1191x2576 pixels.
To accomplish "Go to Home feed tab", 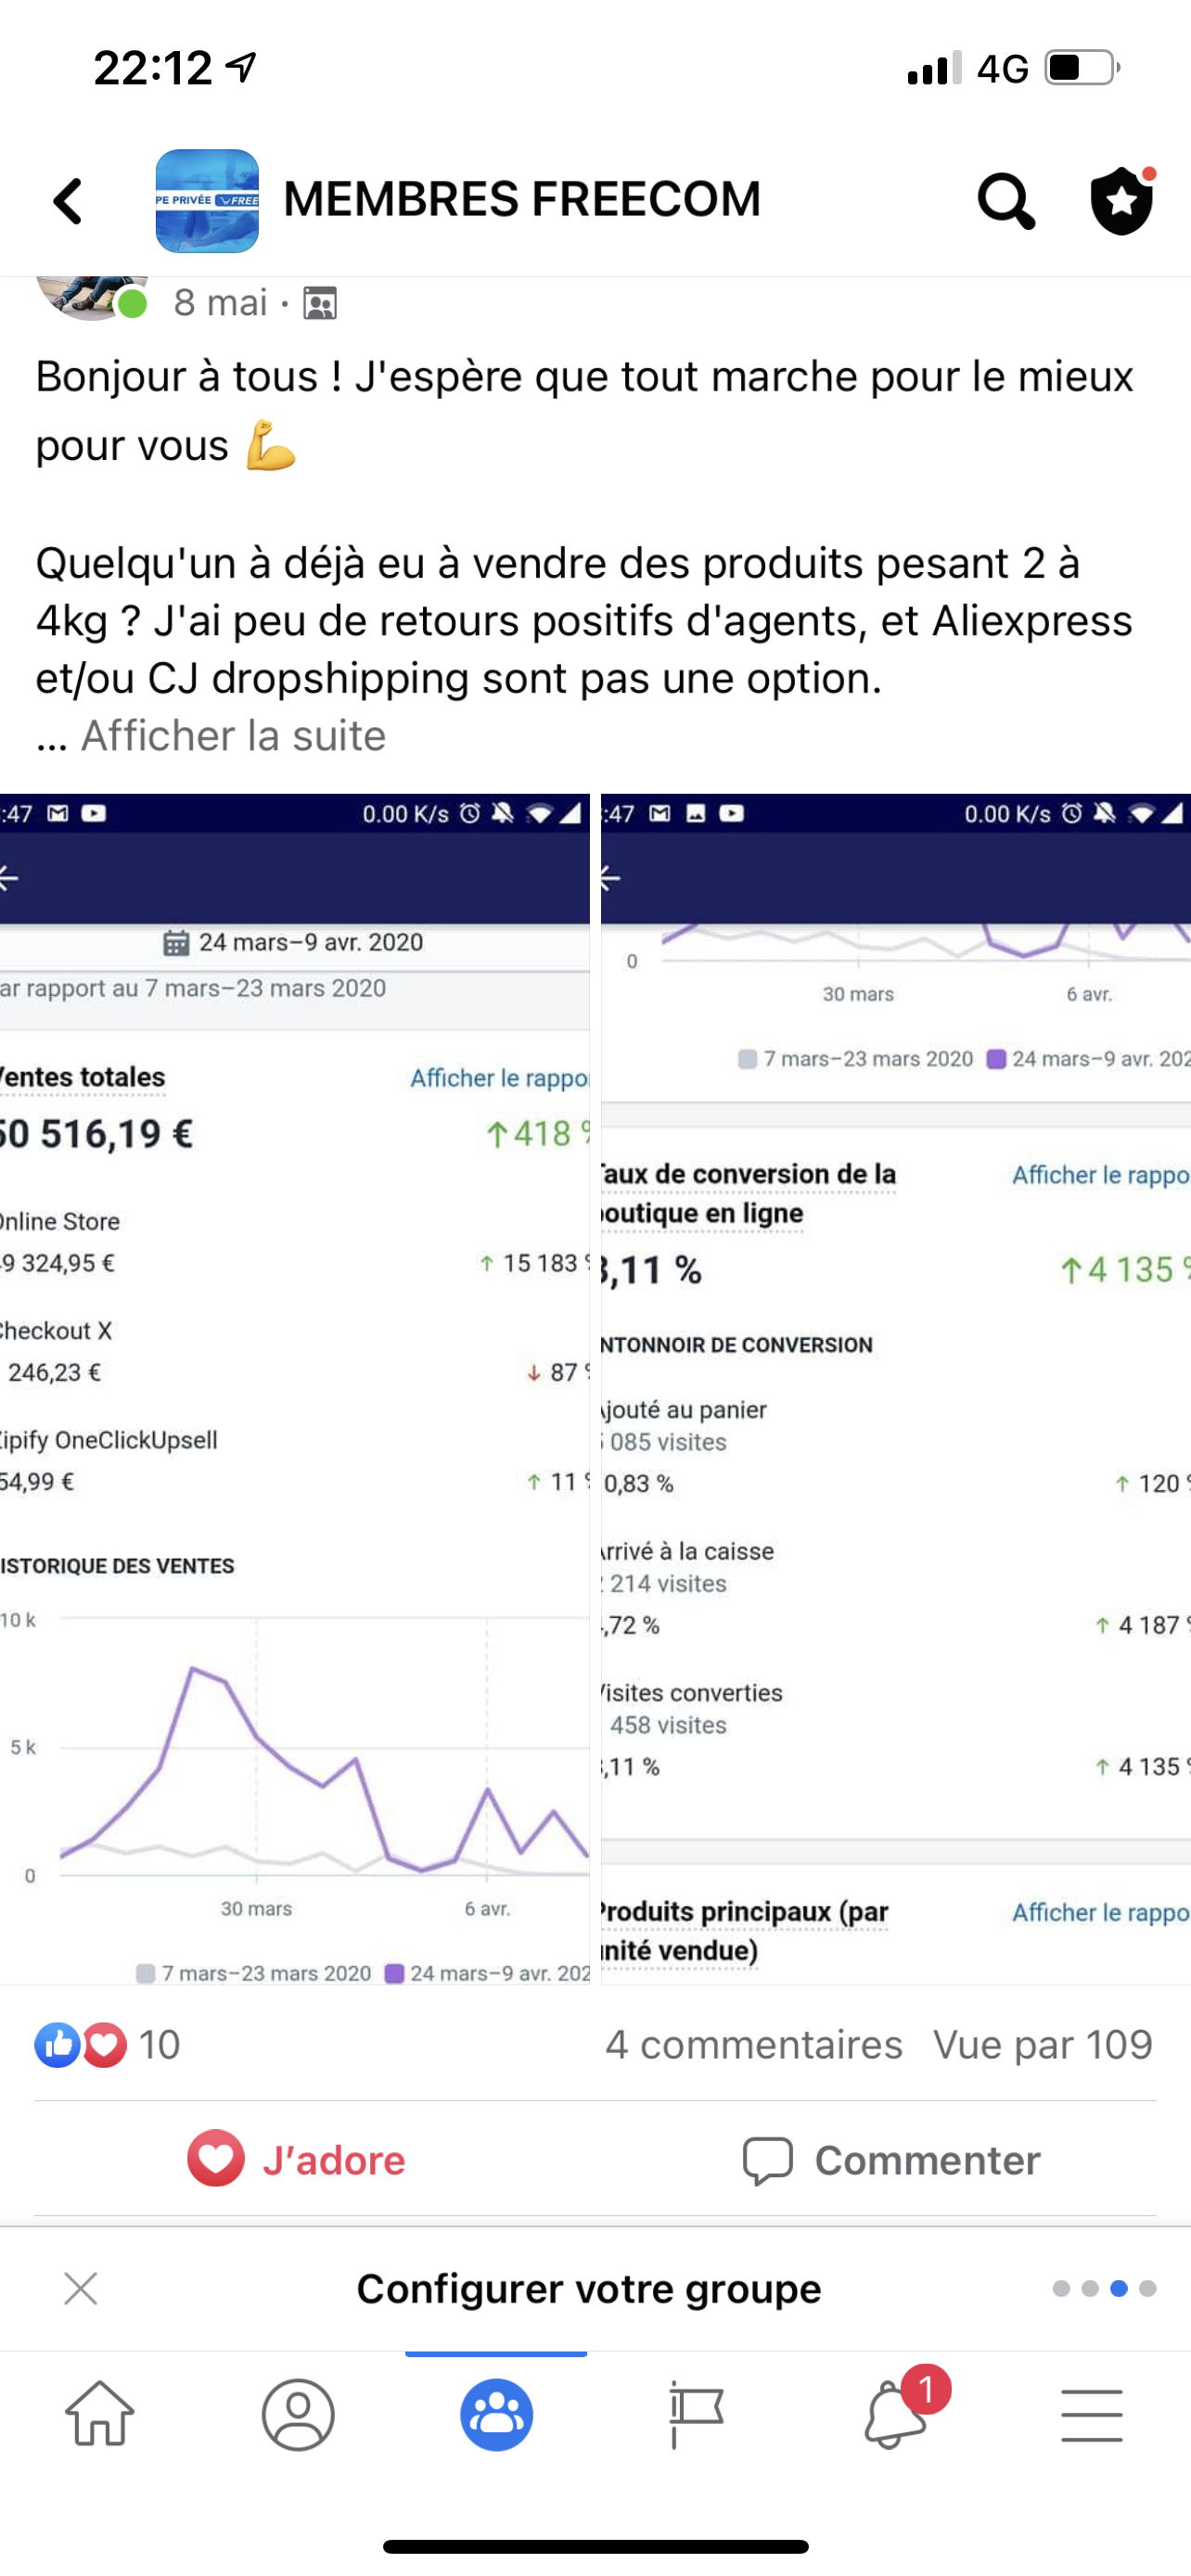I will (x=99, y=2415).
